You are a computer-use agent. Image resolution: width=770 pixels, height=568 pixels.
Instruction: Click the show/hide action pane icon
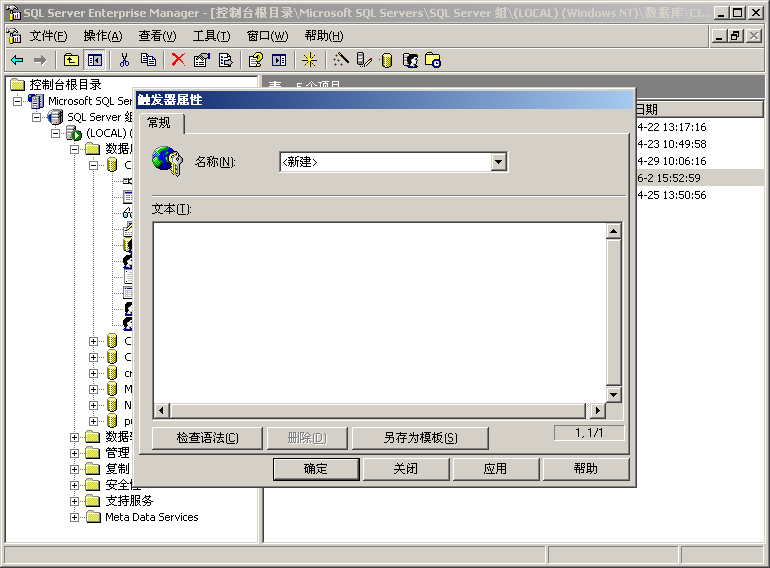(279, 60)
